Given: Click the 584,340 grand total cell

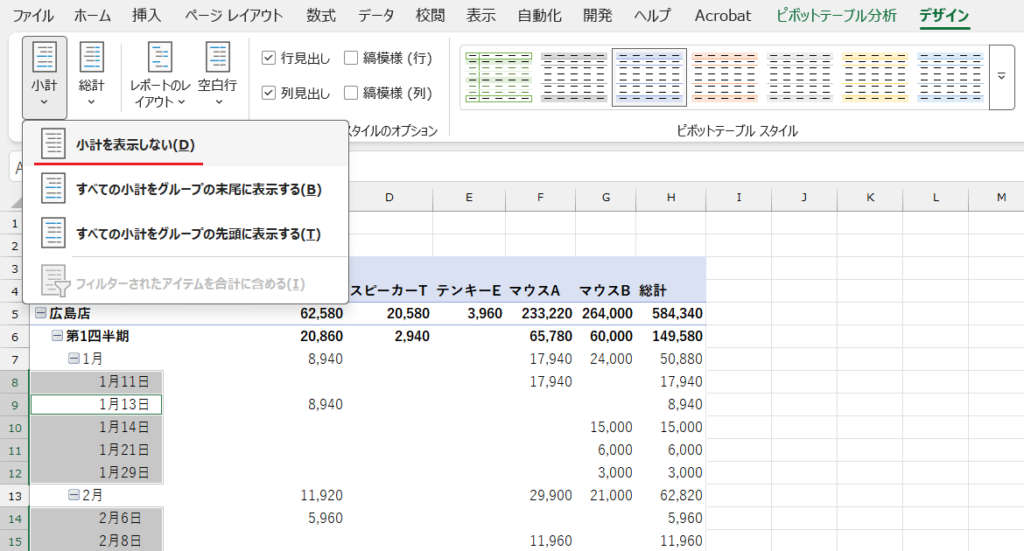Looking at the screenshot, I should (671, 313).
